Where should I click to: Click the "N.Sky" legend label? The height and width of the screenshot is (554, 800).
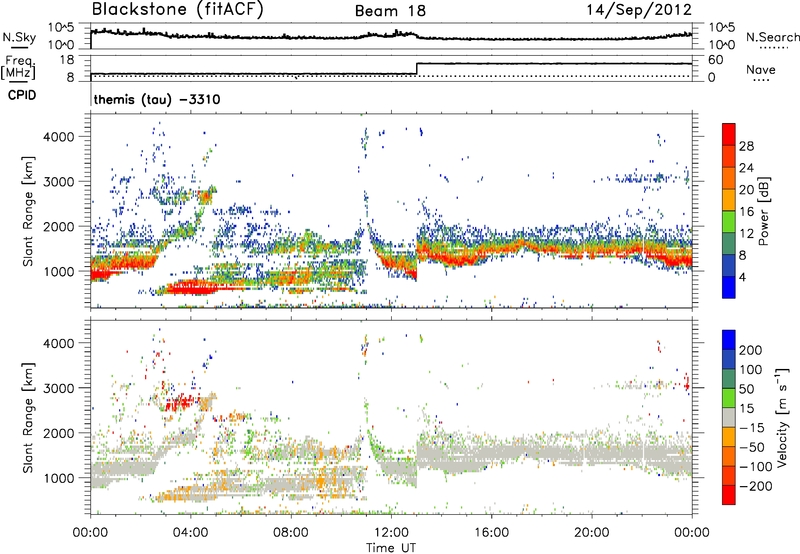click(19, 37)
